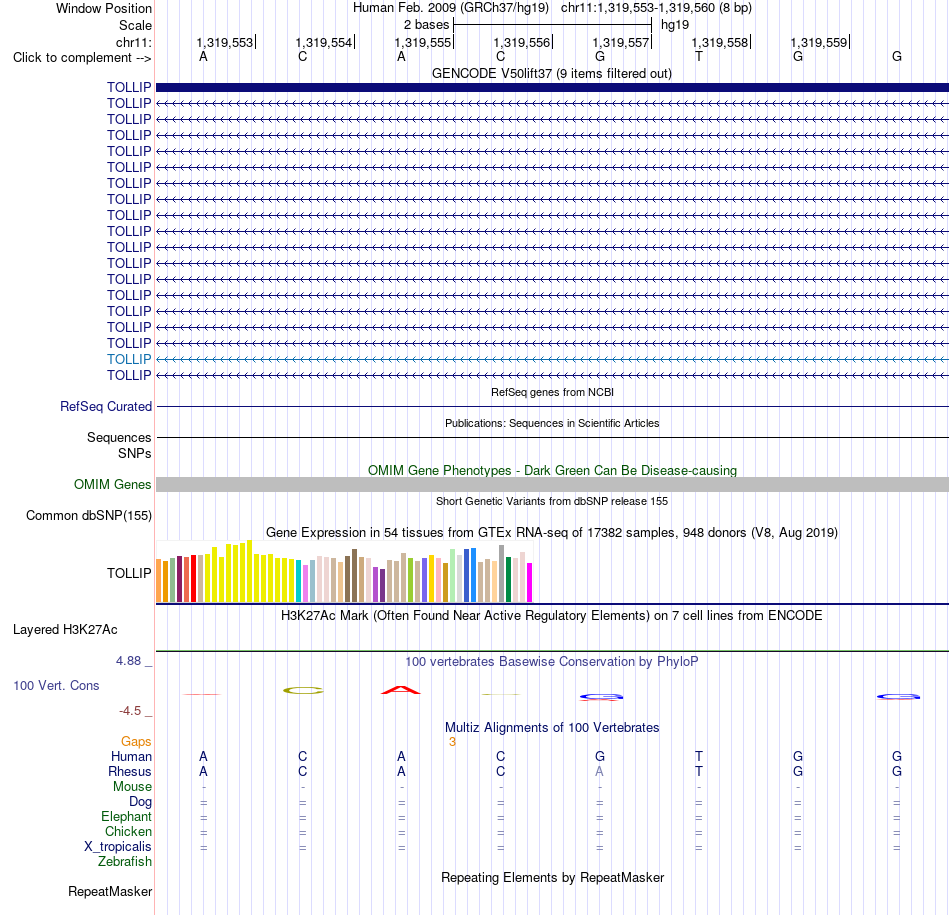Viewport: 950px width, 915px height.
Task: Select the Human alignment row label
Action: (131, 757)
